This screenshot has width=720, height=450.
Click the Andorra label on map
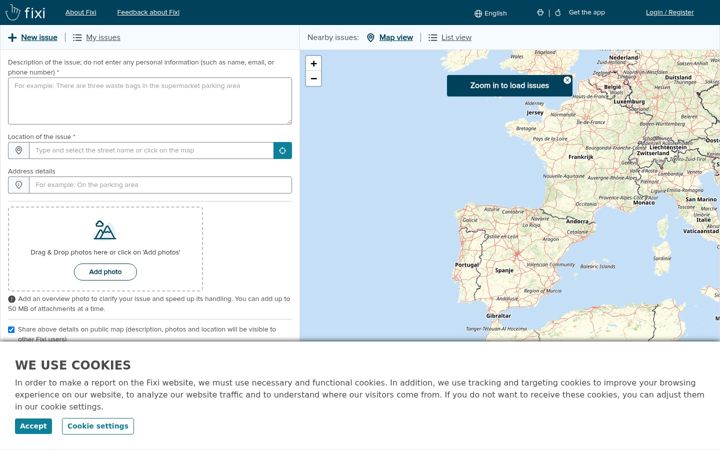tap(577, 221)
